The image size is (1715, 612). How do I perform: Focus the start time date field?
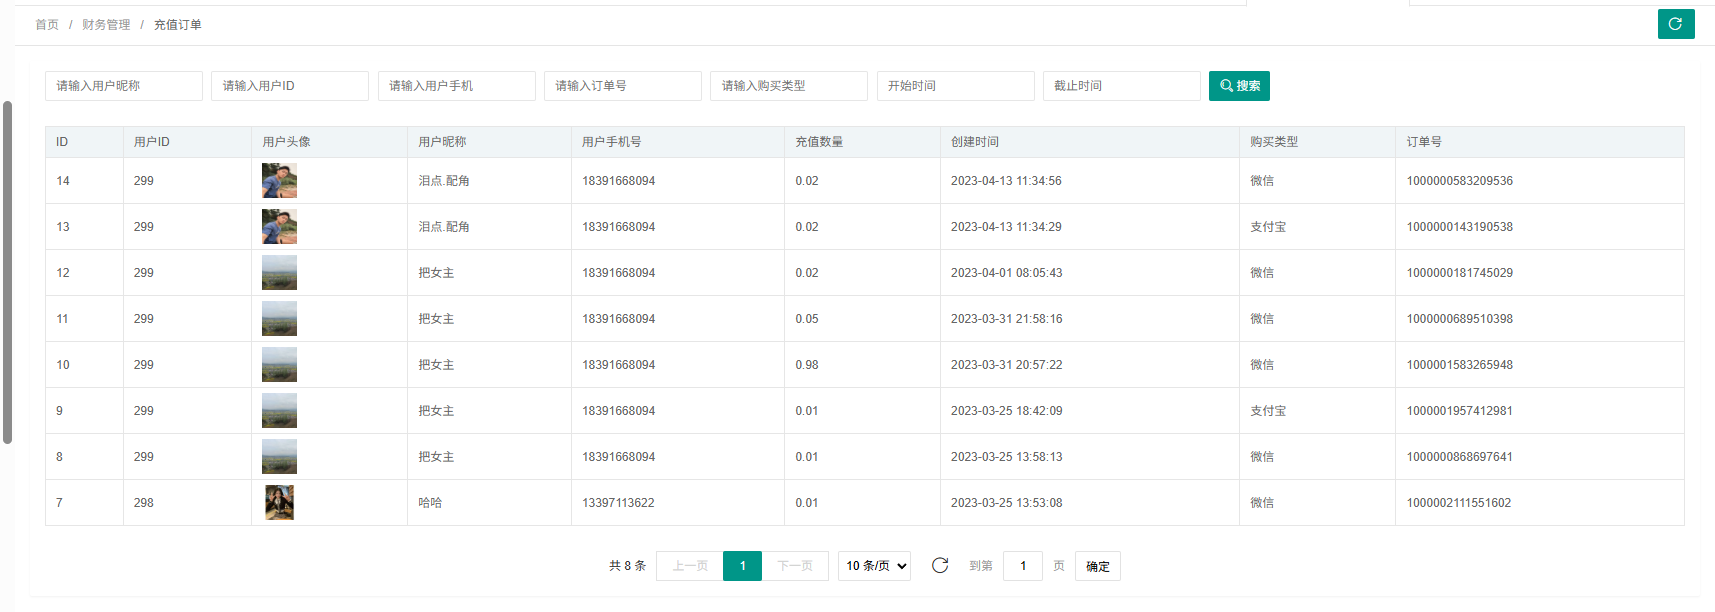955,86
